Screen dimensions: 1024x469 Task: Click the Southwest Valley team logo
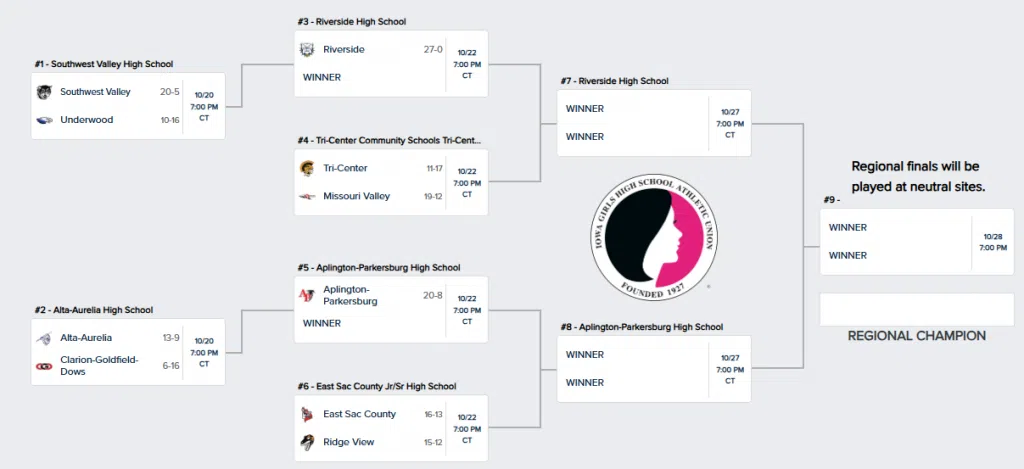pyautogui.click(x=44, y=92)
